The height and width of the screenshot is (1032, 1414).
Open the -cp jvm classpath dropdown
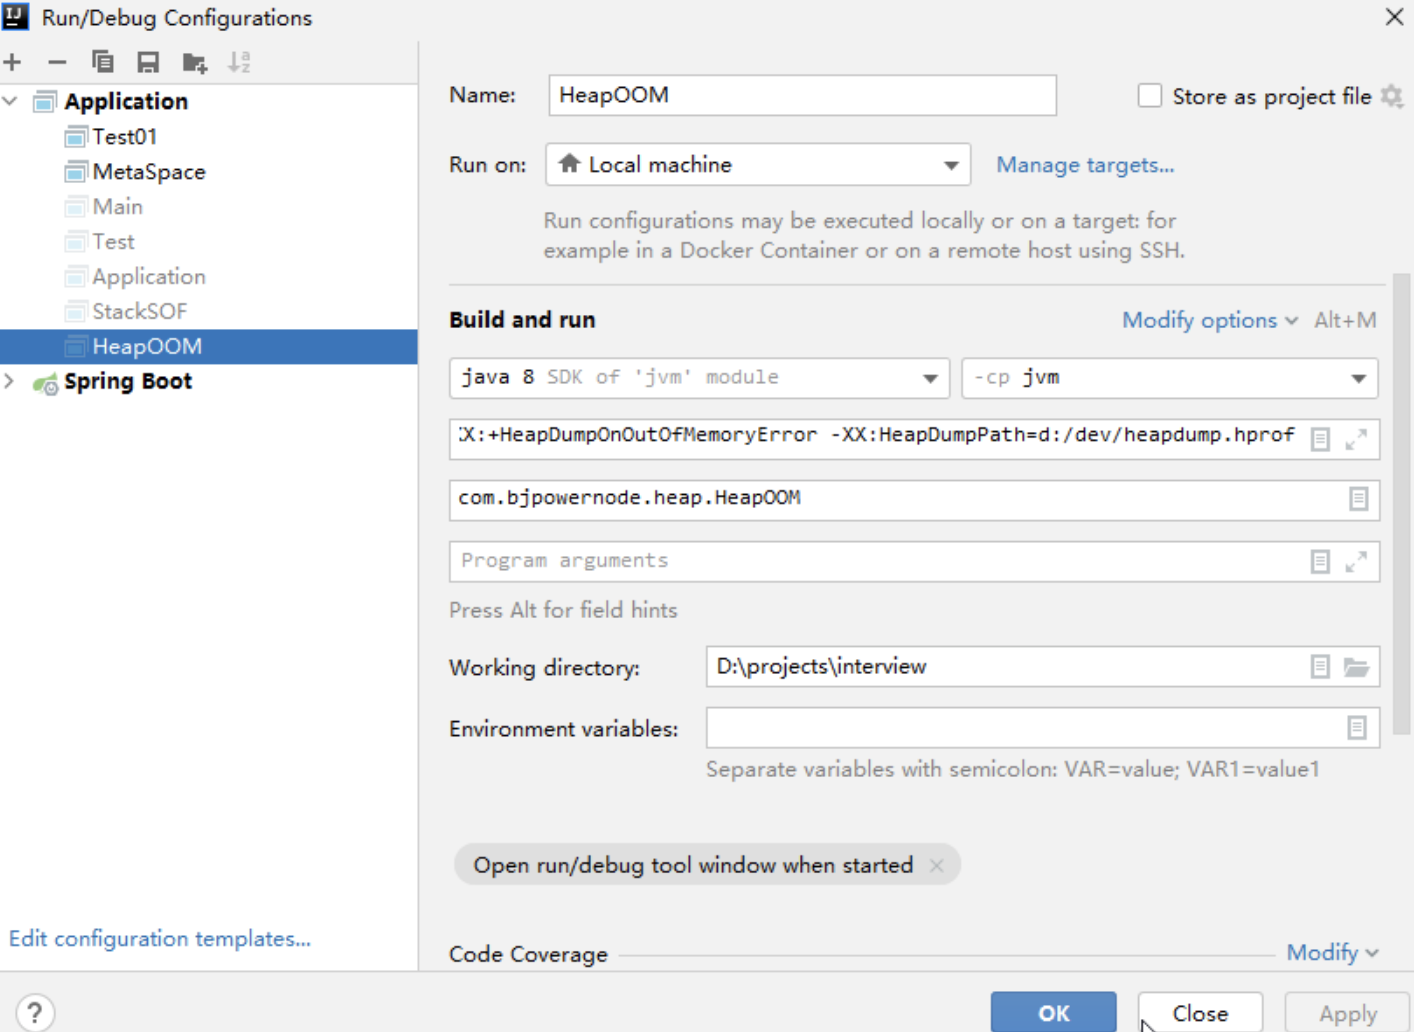[1169, 378]
